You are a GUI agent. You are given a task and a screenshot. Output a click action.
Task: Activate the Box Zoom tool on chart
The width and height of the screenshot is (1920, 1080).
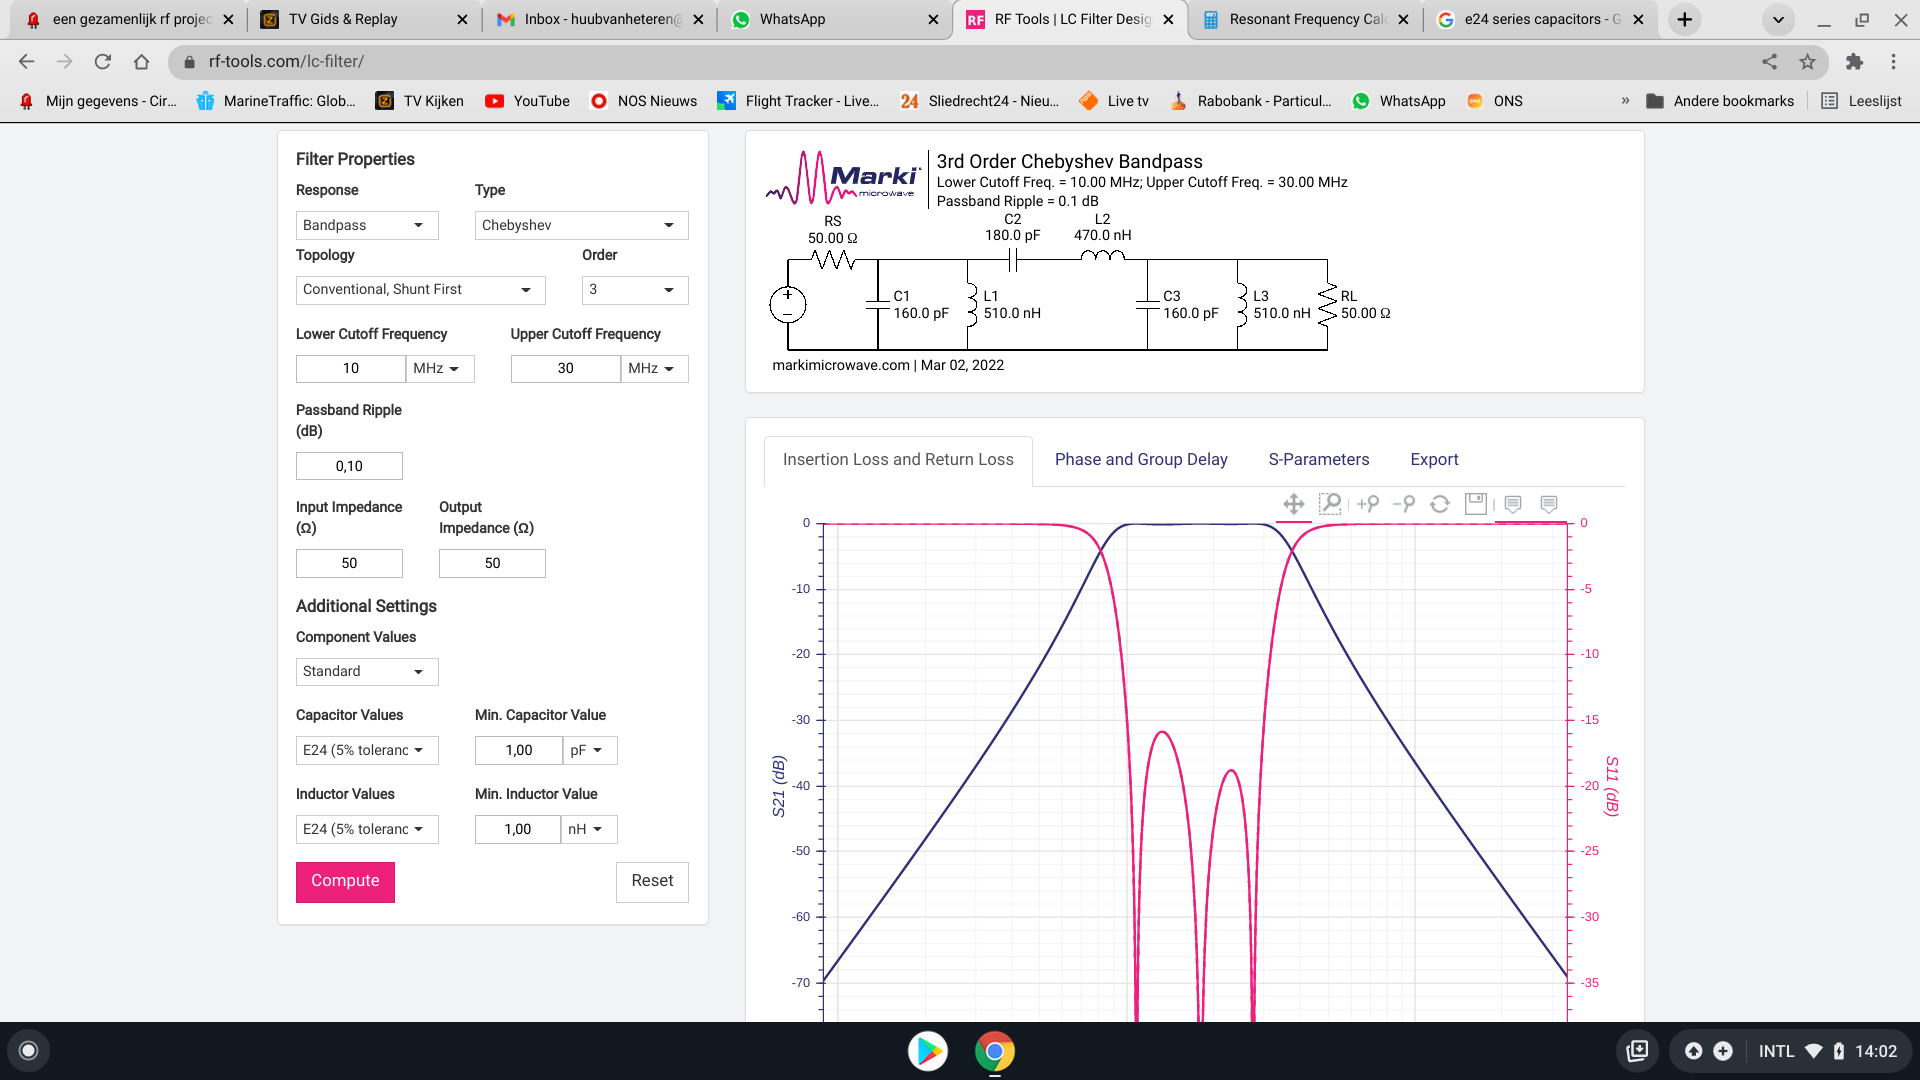[x=1330, y=504]
